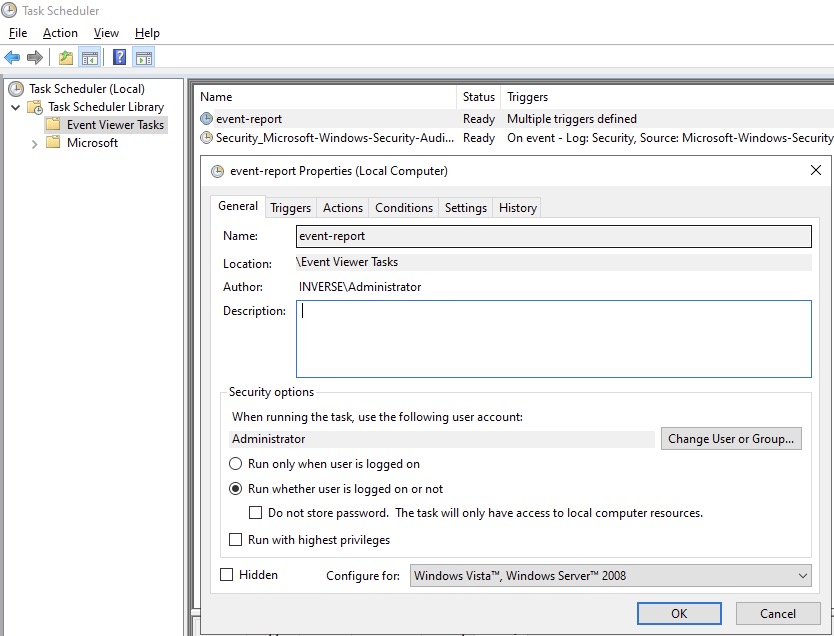Viewport: 834px width, 636px height.
Task: Open the Configure for dropdown
Action: (x=802, y=575)
